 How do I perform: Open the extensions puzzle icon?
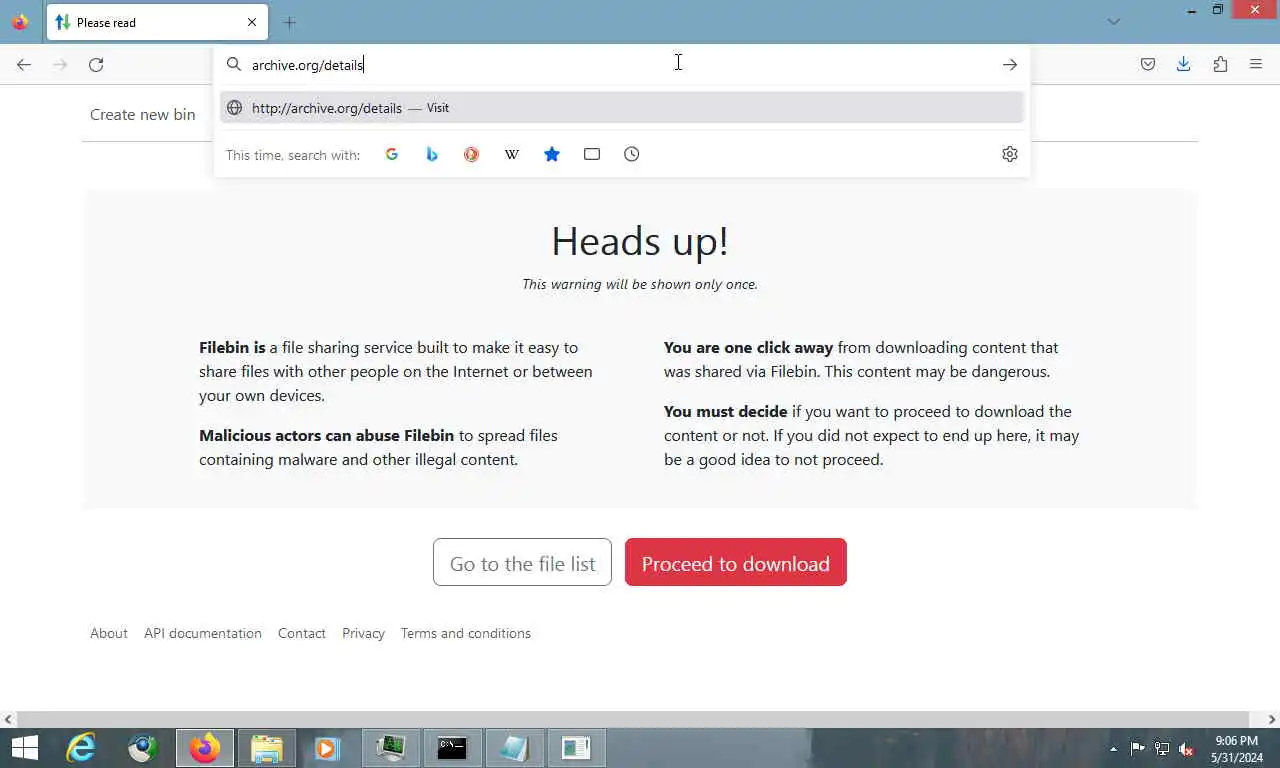1220,64
